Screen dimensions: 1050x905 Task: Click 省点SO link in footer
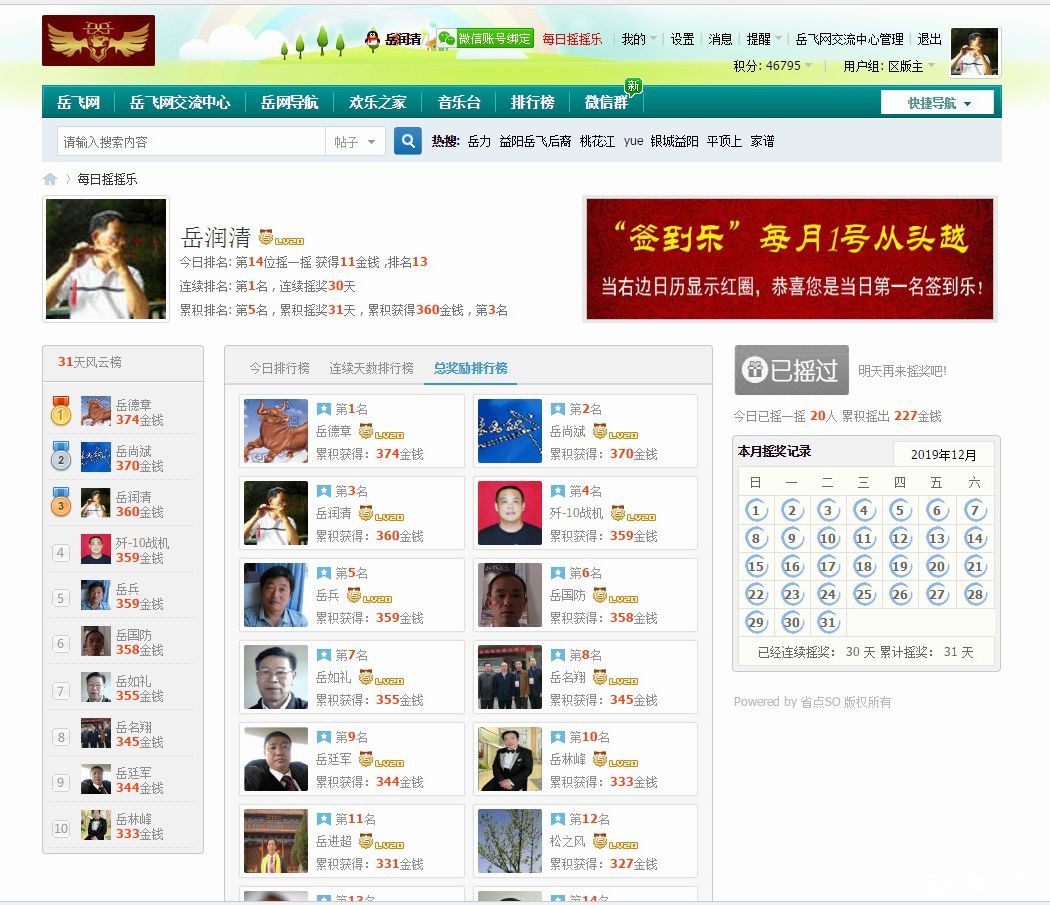coord(820,701)
